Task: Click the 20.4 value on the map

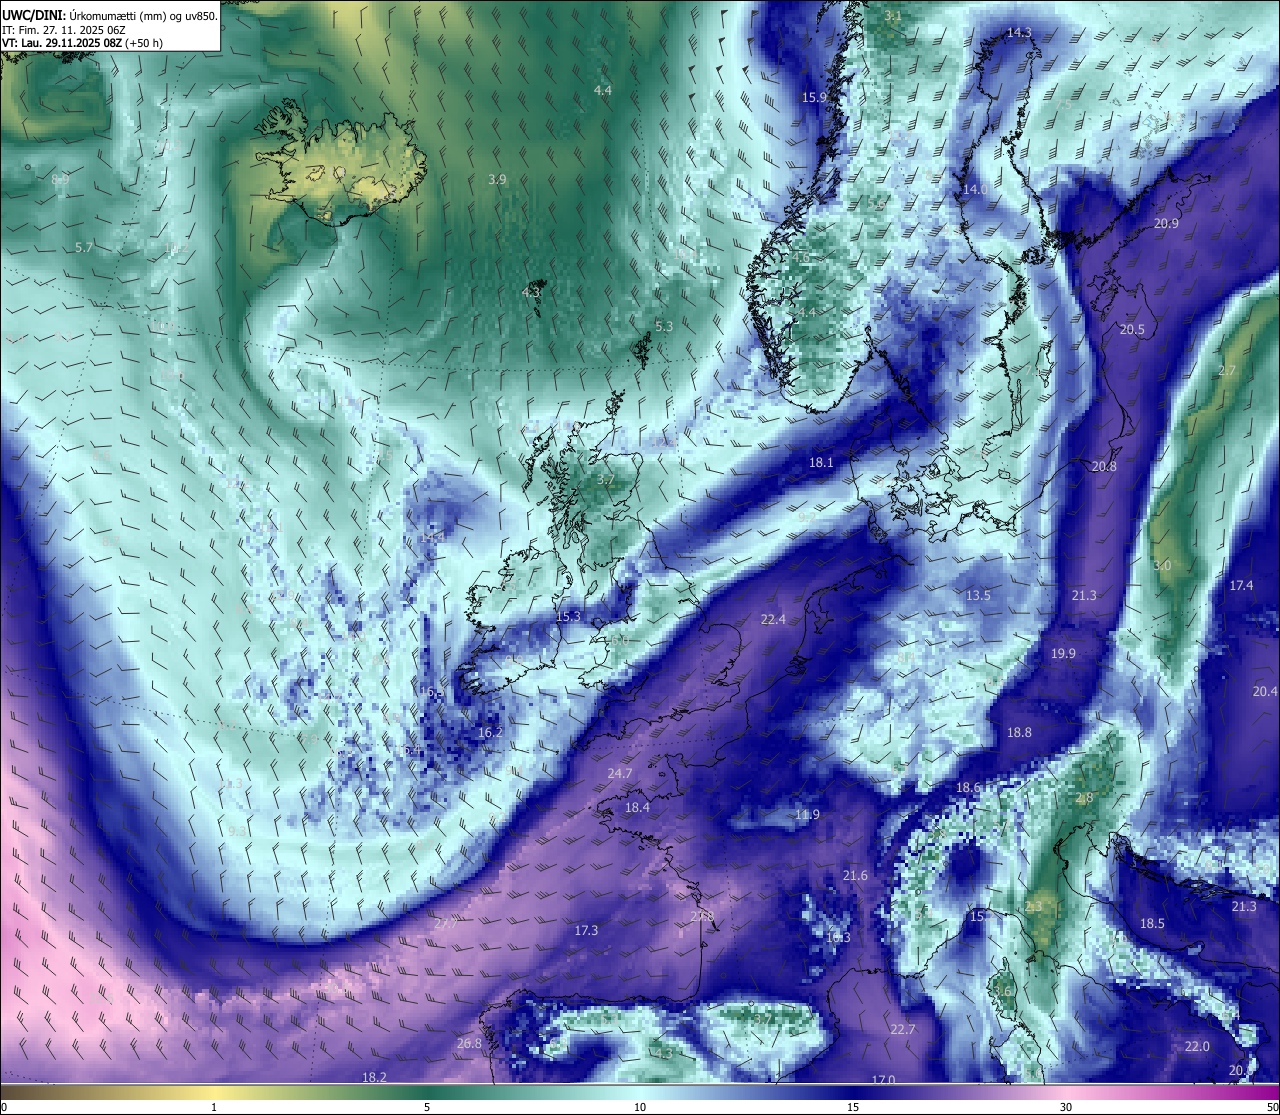Action: 1265,691
